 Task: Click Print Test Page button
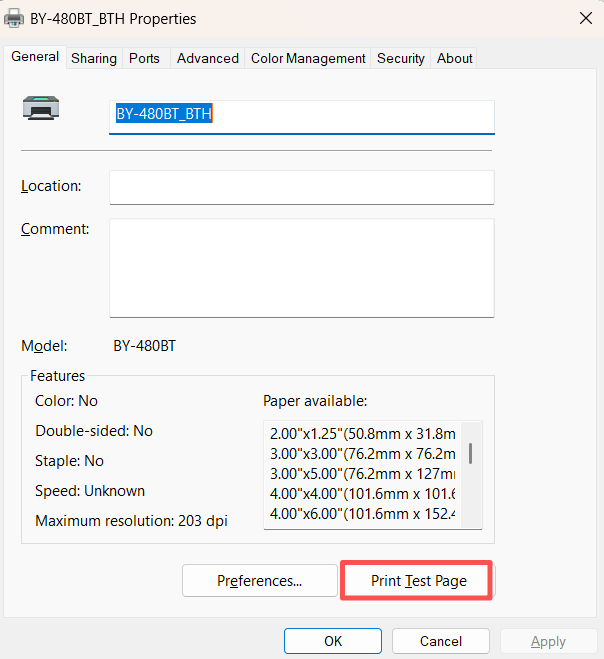point(419,581)
